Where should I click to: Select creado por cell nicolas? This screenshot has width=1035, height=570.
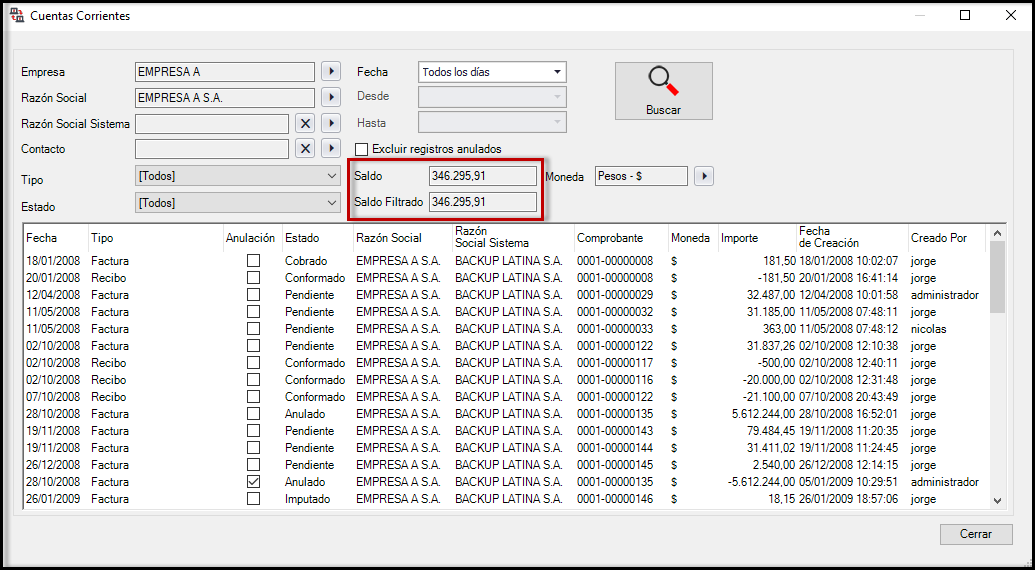click(x=929, y=329)
